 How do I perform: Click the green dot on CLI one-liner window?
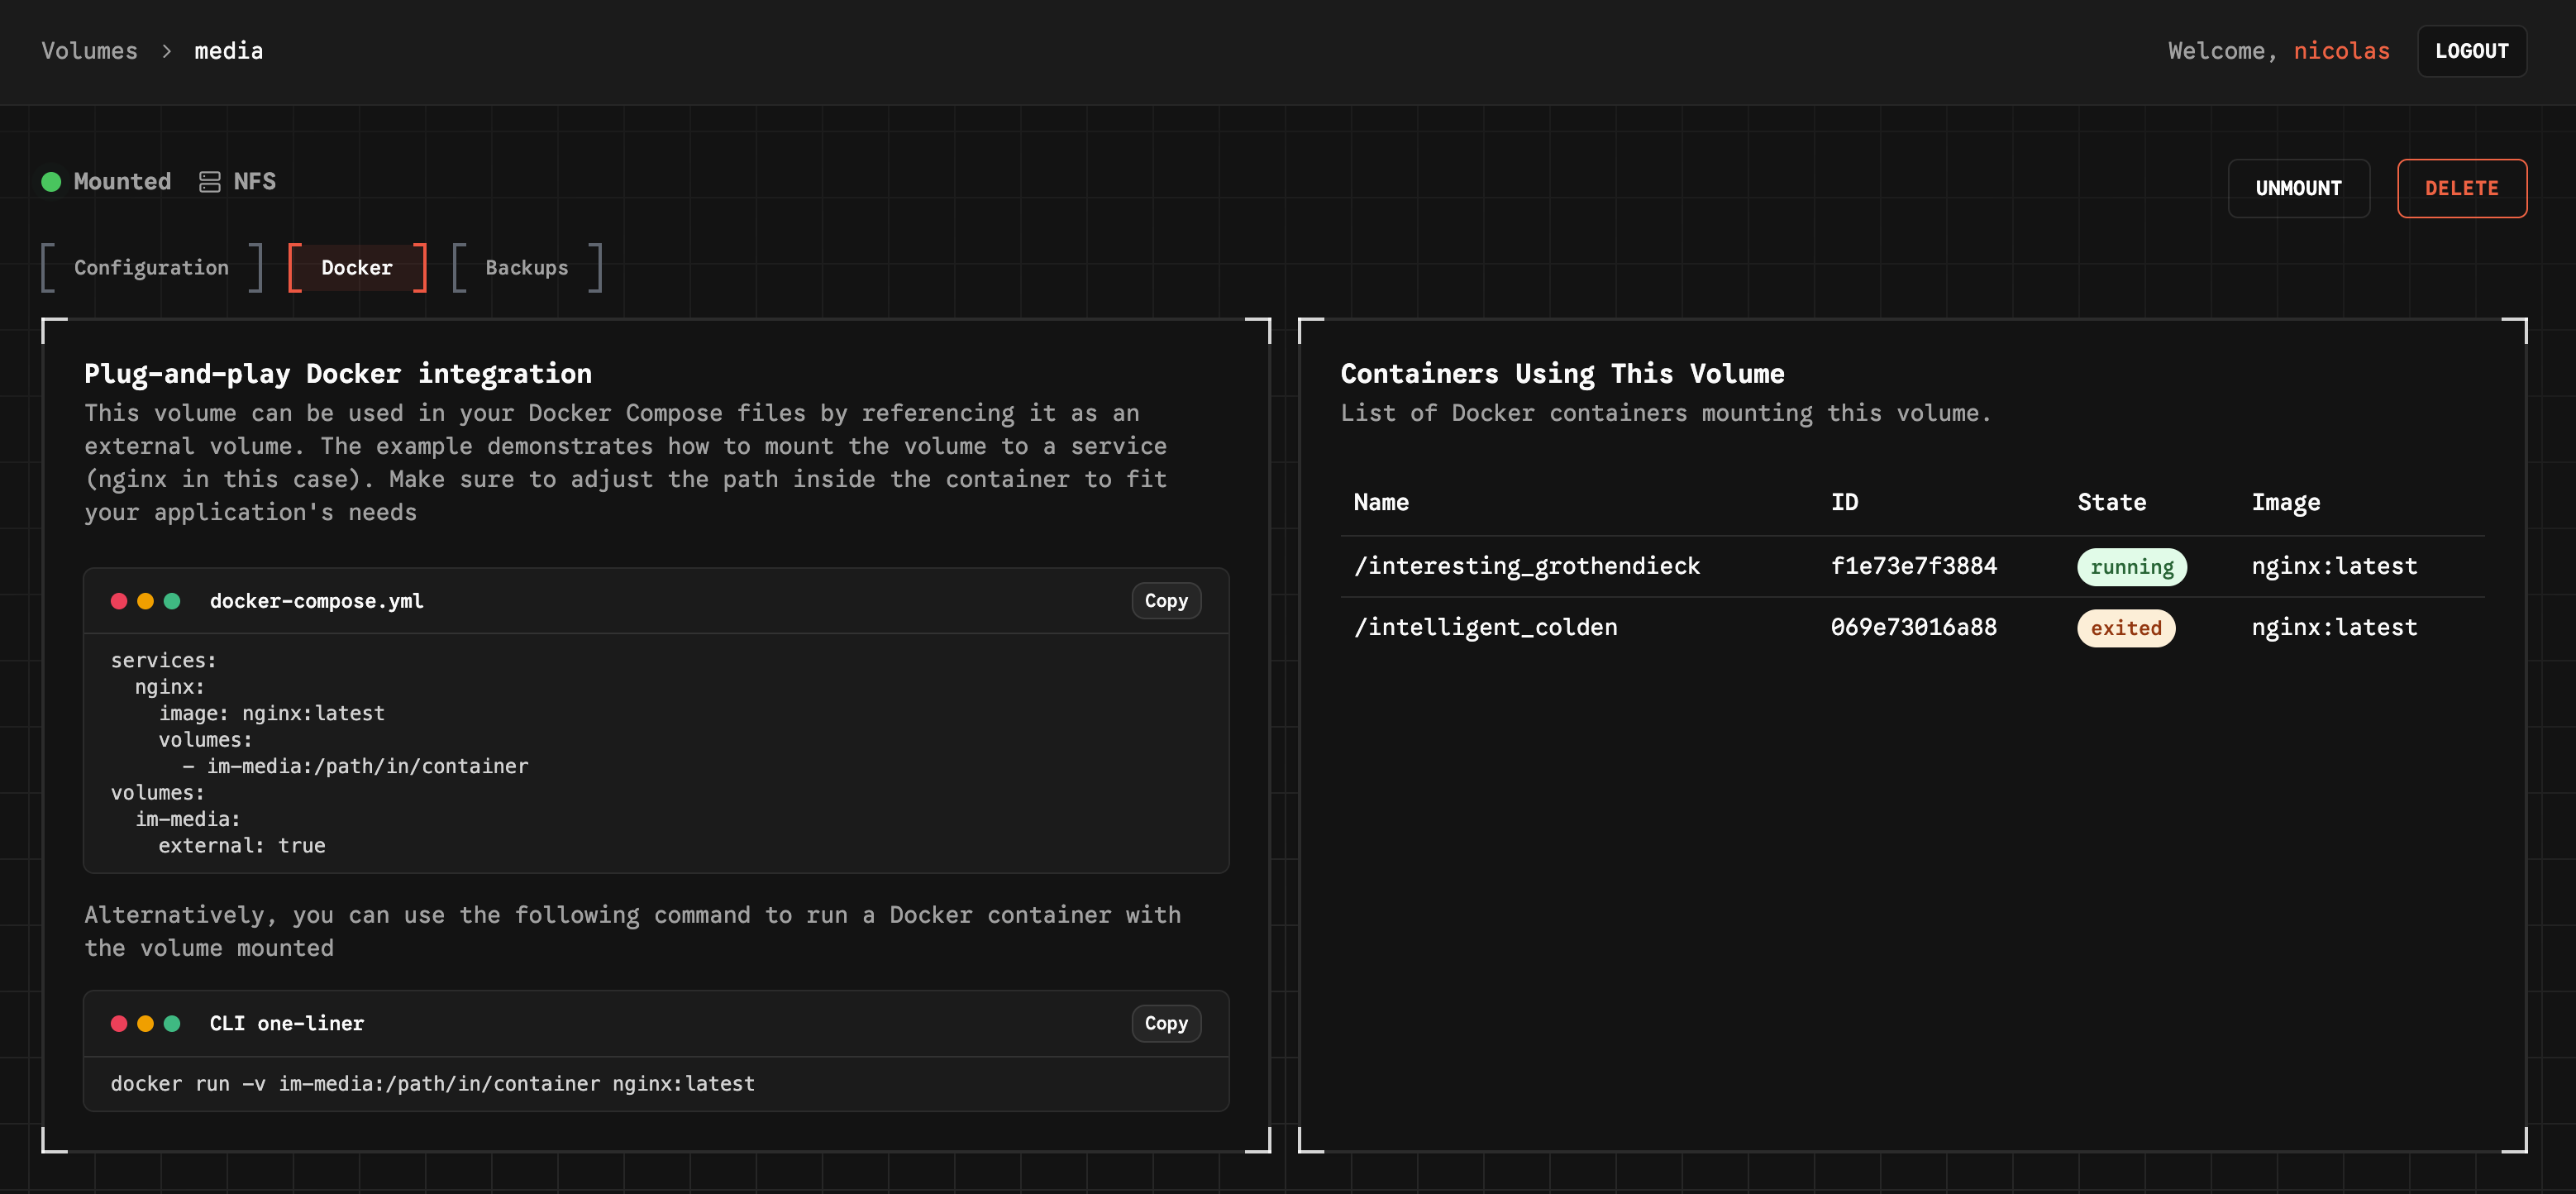172,1023
